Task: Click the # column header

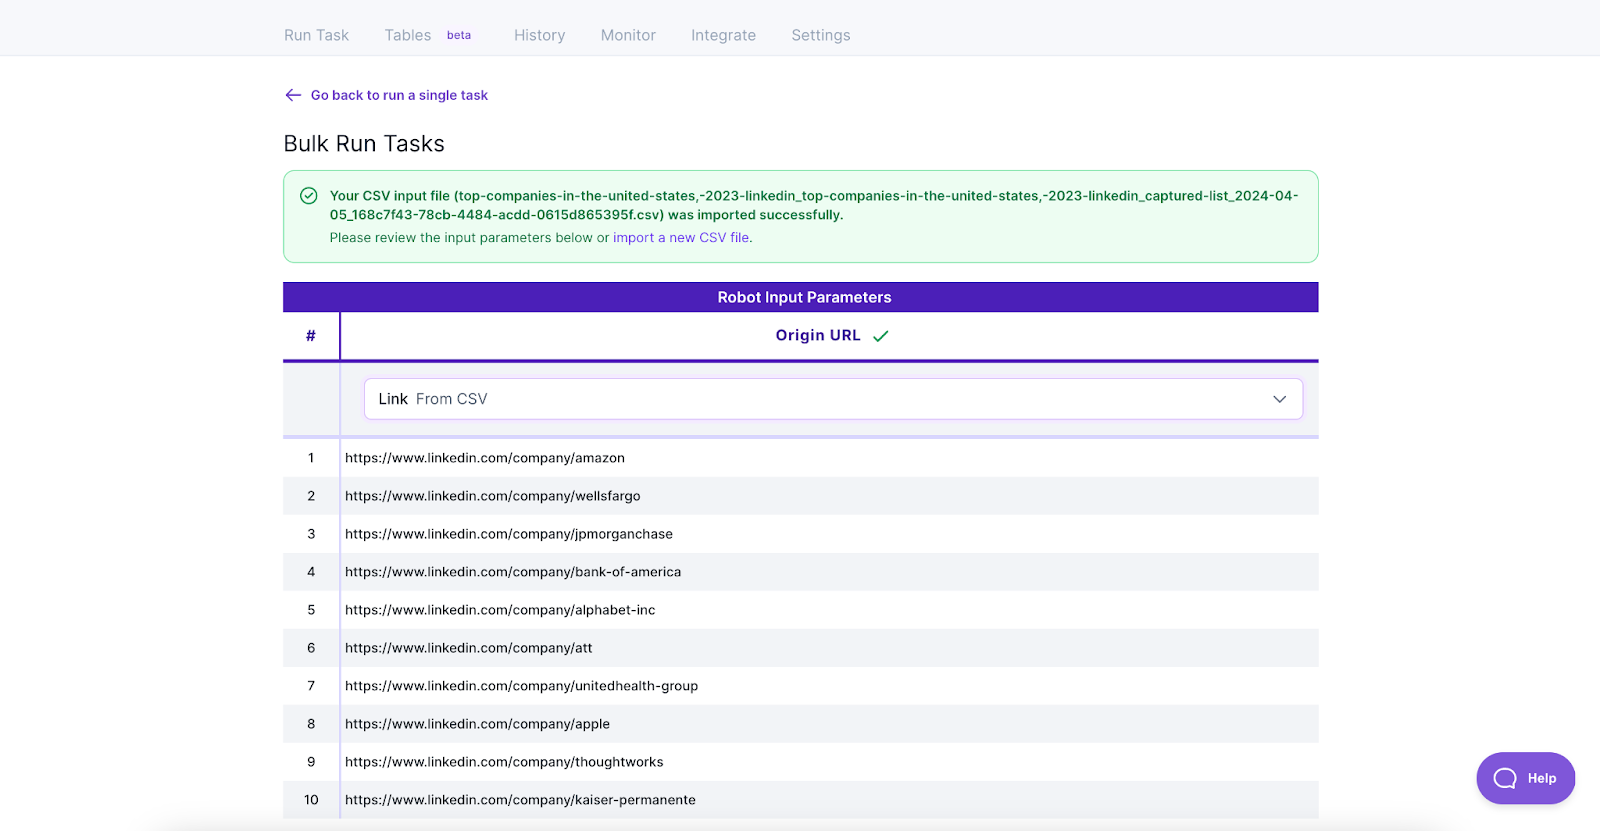Action: 311,336
